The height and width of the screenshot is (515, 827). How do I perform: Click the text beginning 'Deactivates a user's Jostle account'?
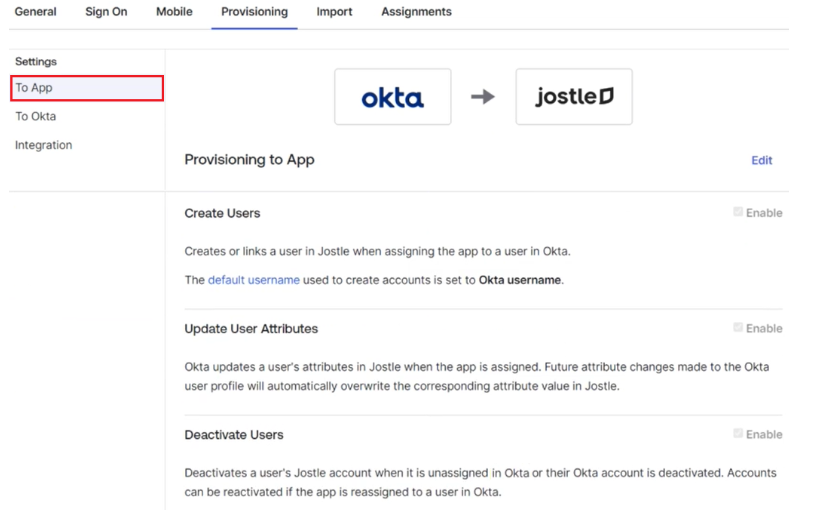(x=480, y=482)
